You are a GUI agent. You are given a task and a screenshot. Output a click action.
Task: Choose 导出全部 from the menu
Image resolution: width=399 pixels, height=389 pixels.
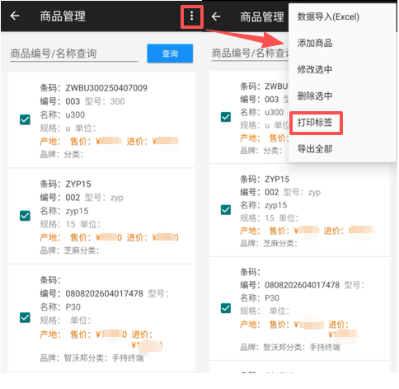tap(315, 149)
